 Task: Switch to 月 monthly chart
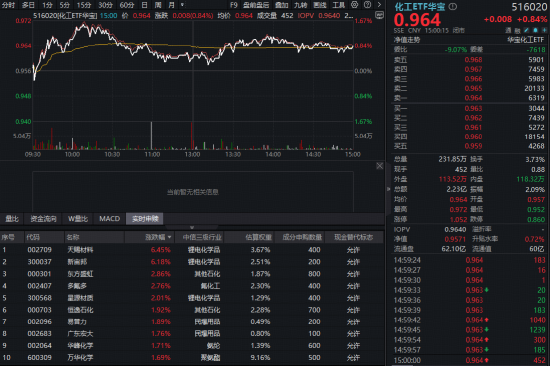click(172, 5)
